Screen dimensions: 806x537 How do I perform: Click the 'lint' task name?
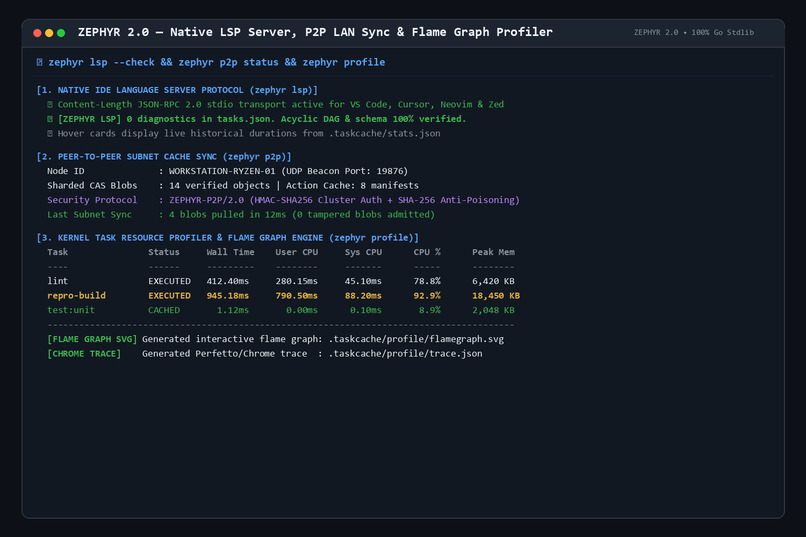coord(58,281)
